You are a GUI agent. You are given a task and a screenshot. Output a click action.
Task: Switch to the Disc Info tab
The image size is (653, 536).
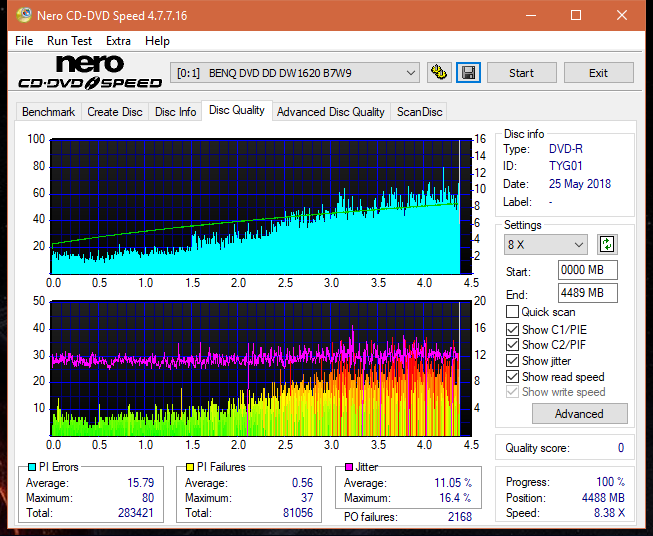click(175, 112)
